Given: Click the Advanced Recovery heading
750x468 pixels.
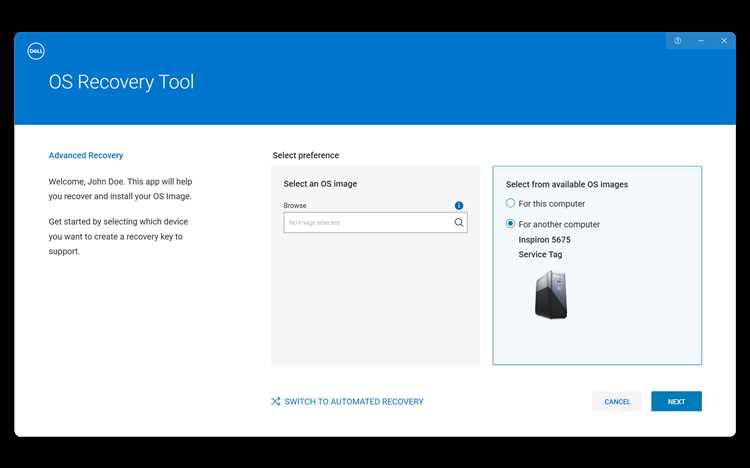Looking at the screenshot, I should point(86,155).
